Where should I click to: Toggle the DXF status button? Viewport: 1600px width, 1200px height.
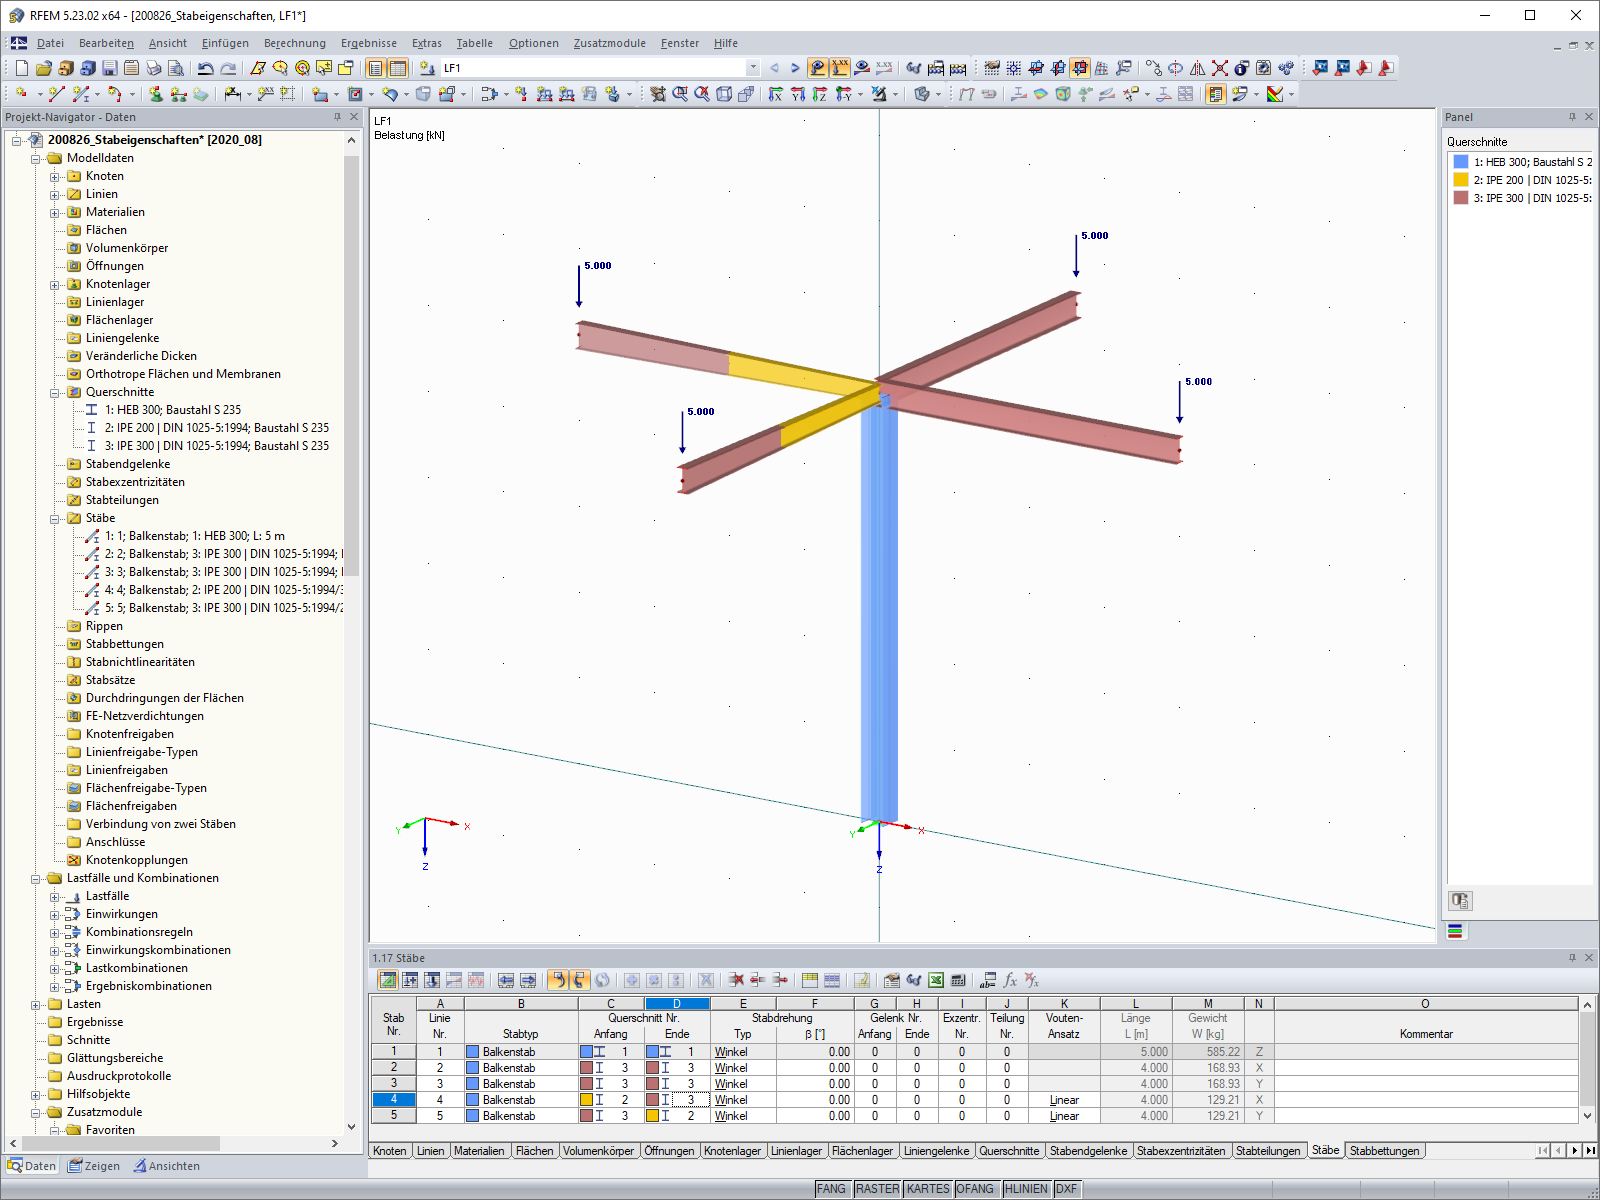point(1067,1189)
